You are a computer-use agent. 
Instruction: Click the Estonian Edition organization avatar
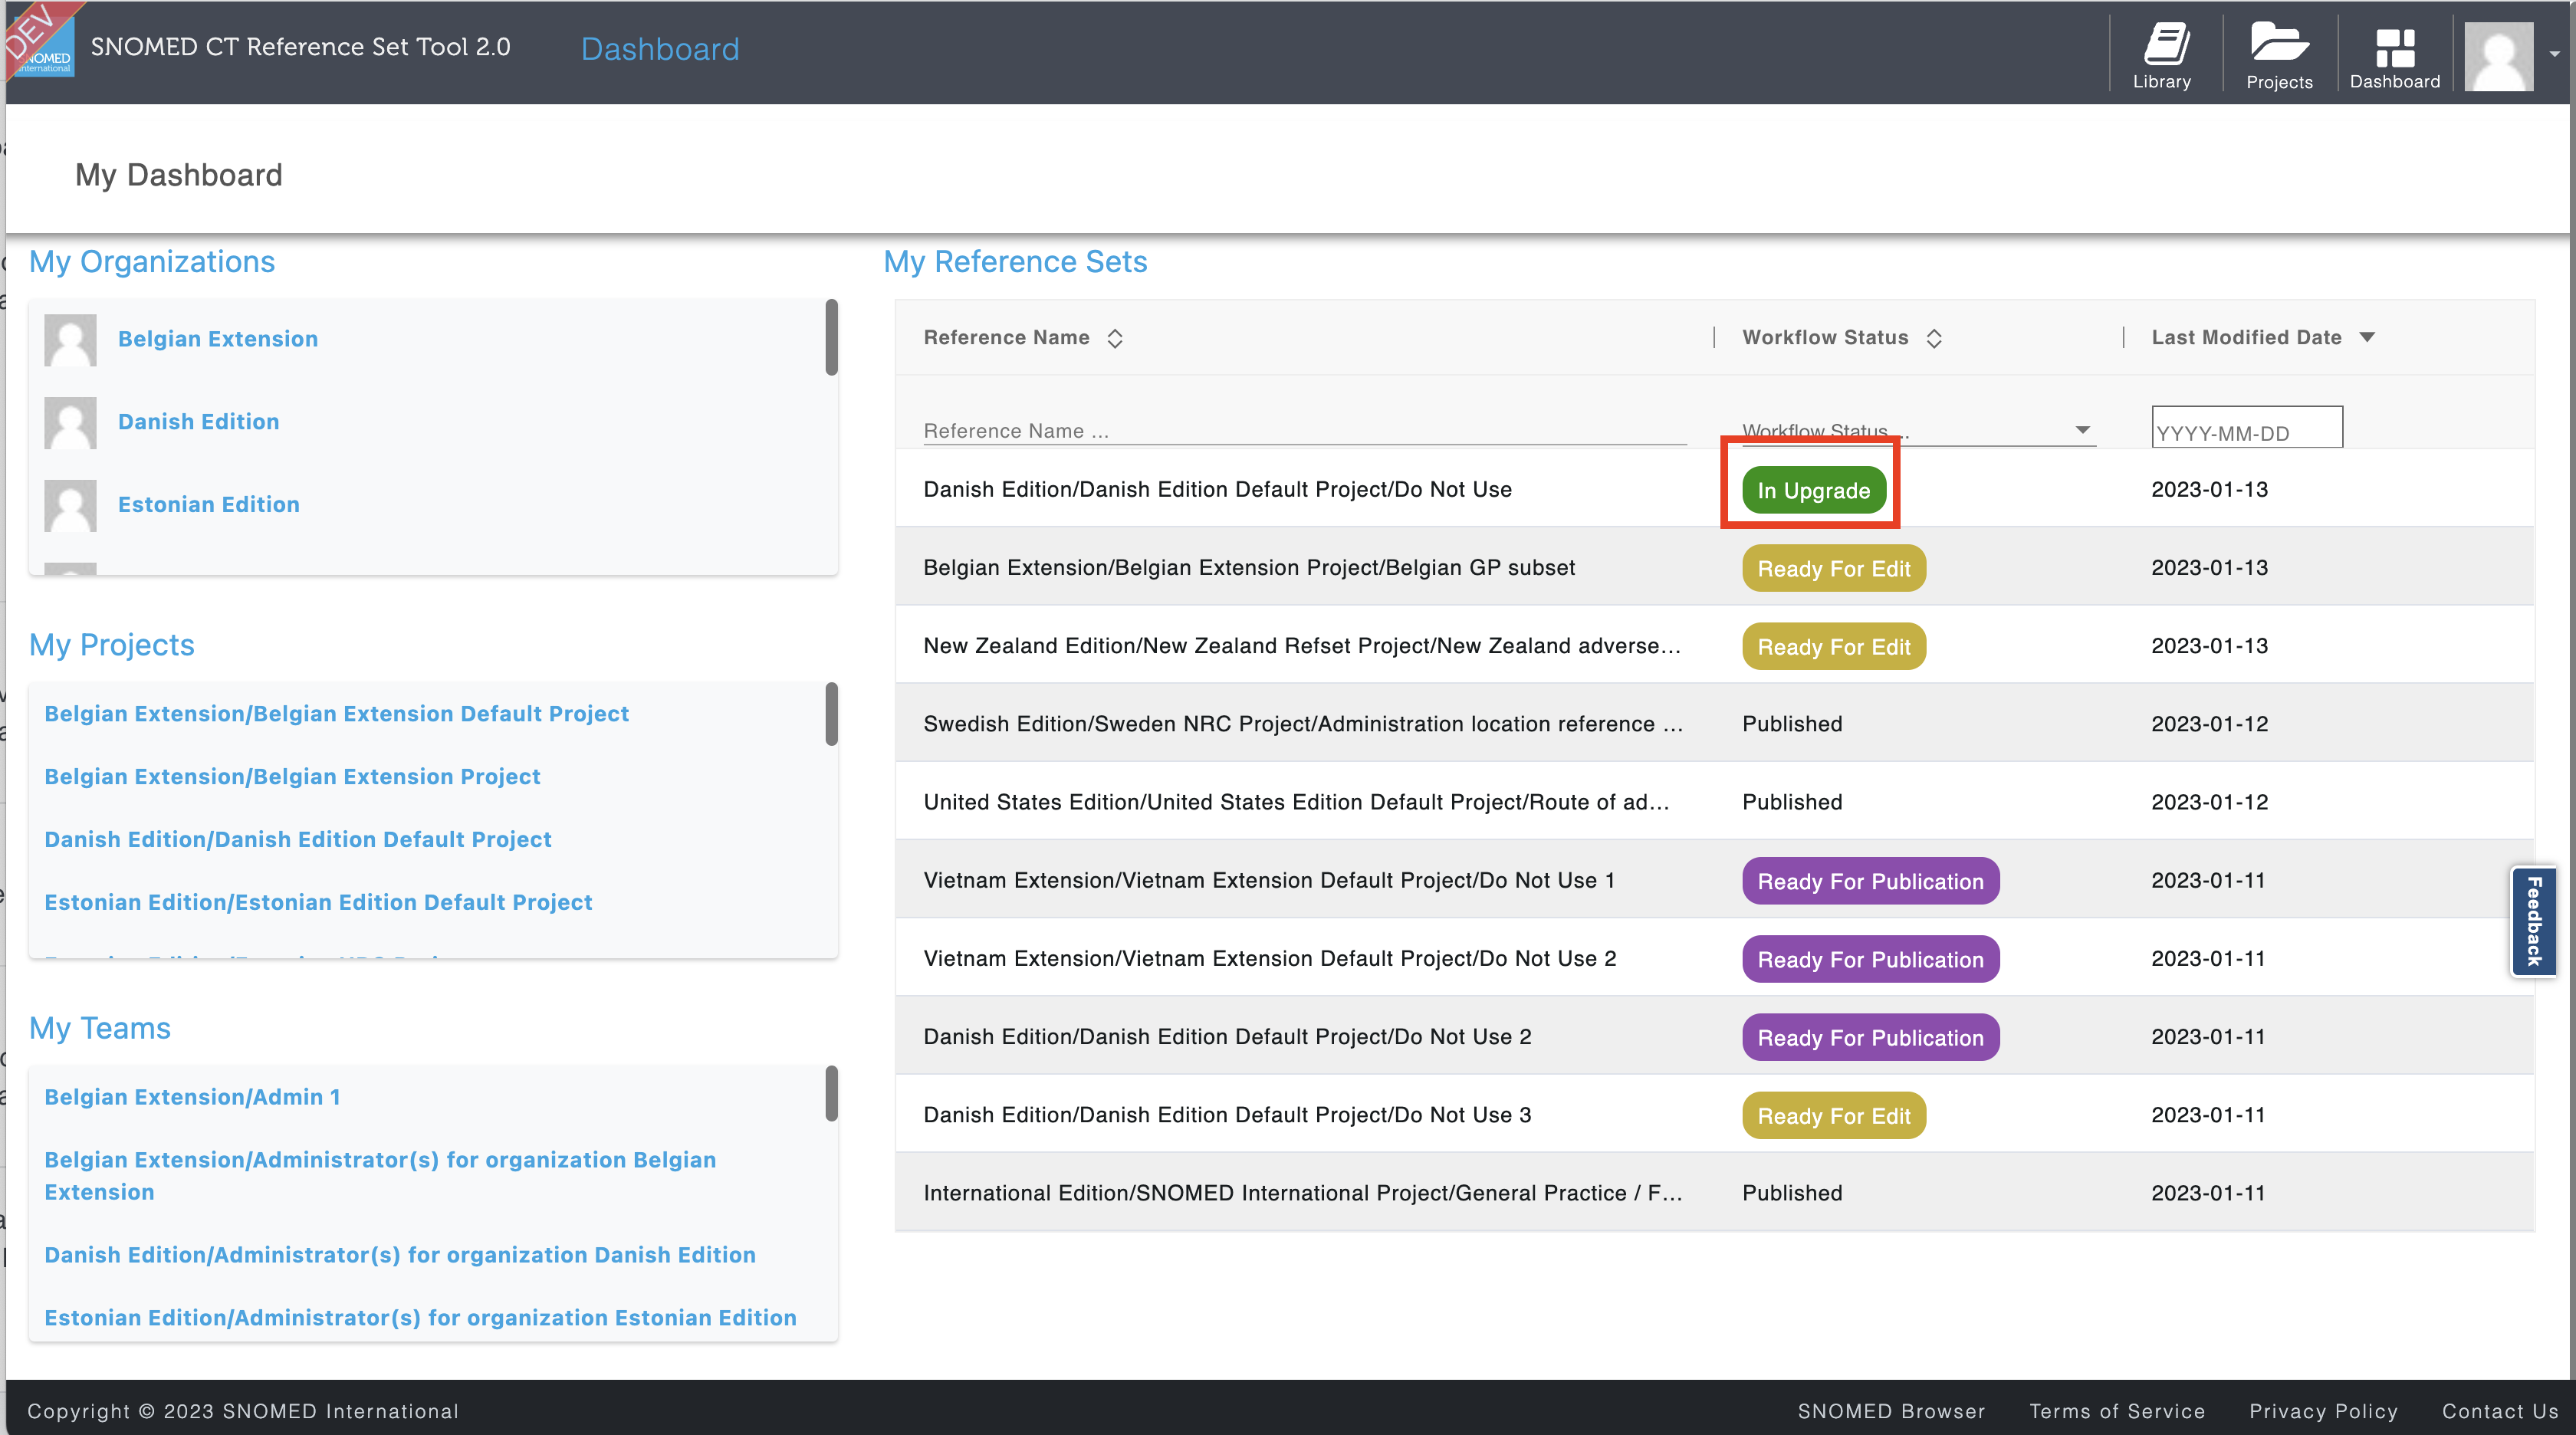tap(70, 505)
